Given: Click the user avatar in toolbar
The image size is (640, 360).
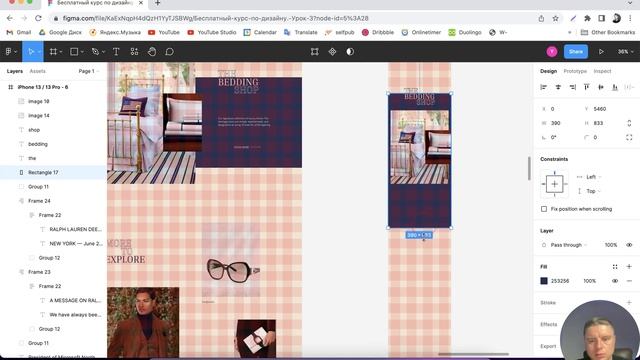Looking at the screenshot, I should (552, 51).
